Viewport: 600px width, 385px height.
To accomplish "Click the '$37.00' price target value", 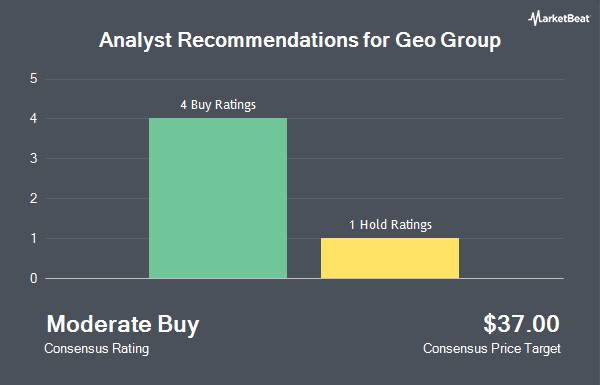I will 521,324.
